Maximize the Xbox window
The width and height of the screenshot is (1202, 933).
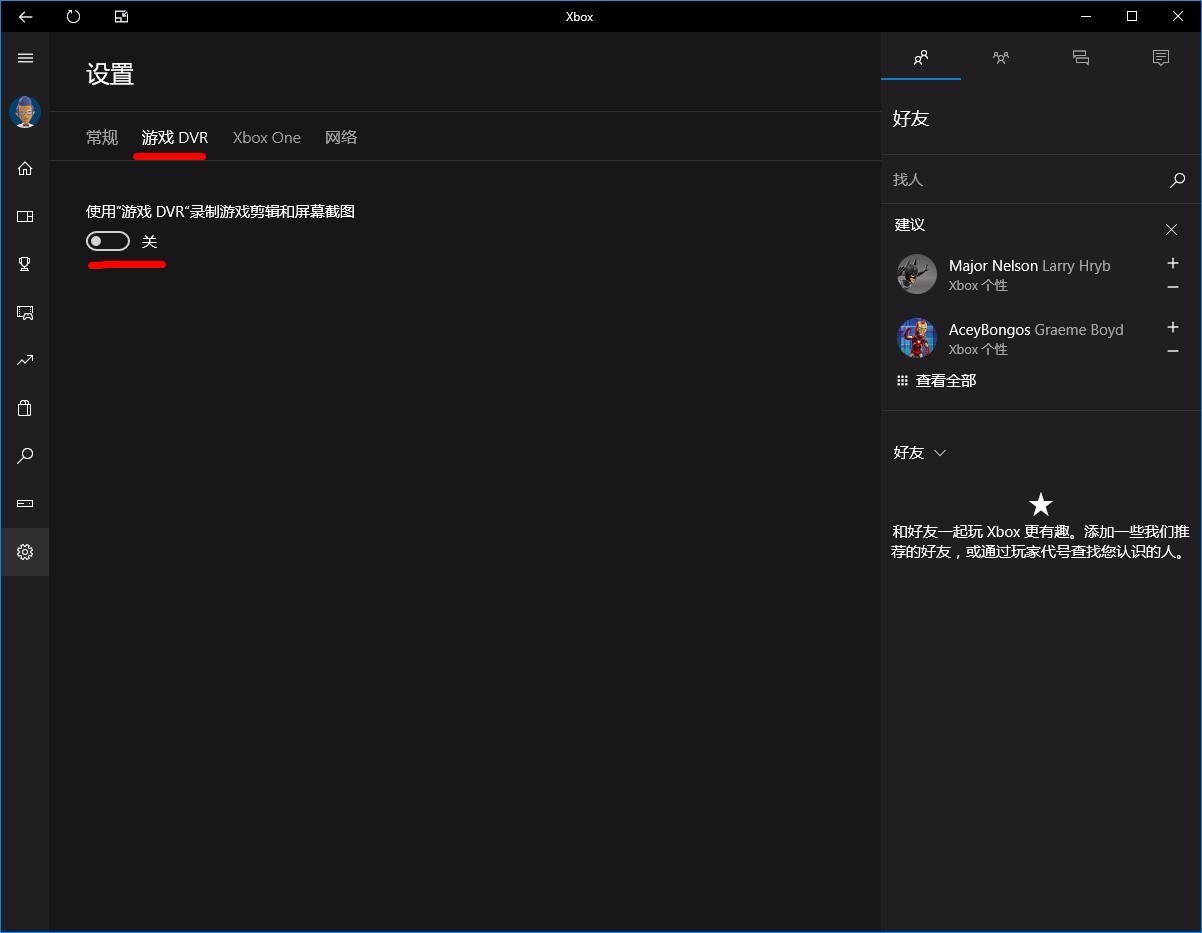tap(1132, 16)
